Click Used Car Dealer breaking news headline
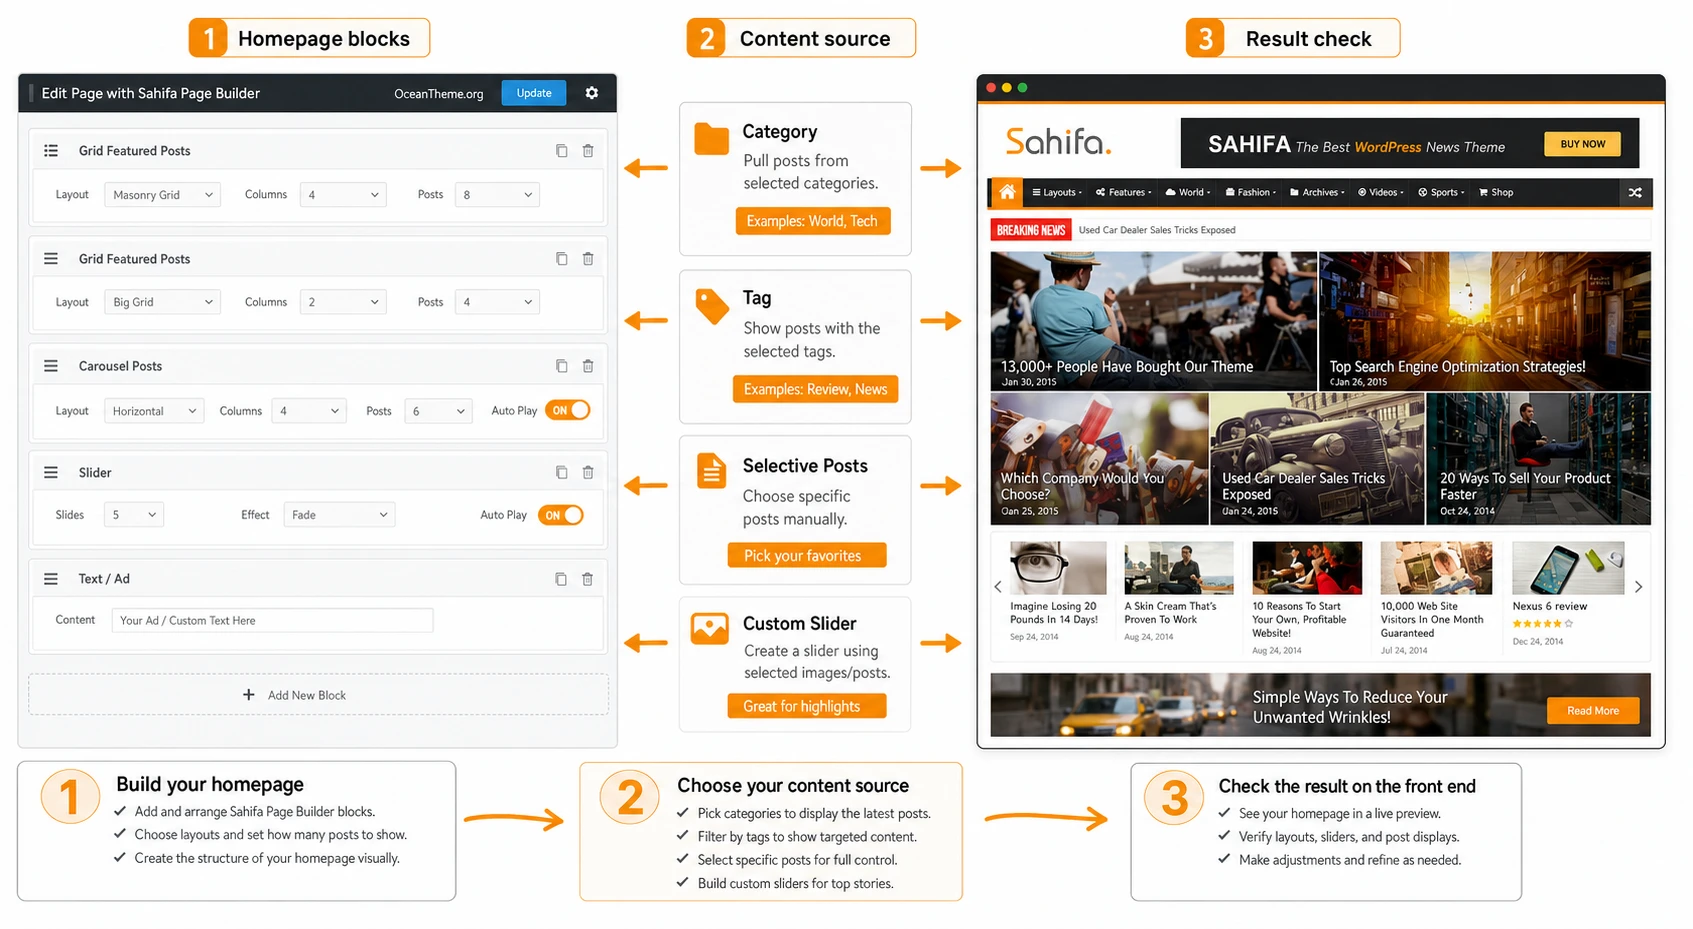1693x929 pixels. click(x=1157, y=230)
